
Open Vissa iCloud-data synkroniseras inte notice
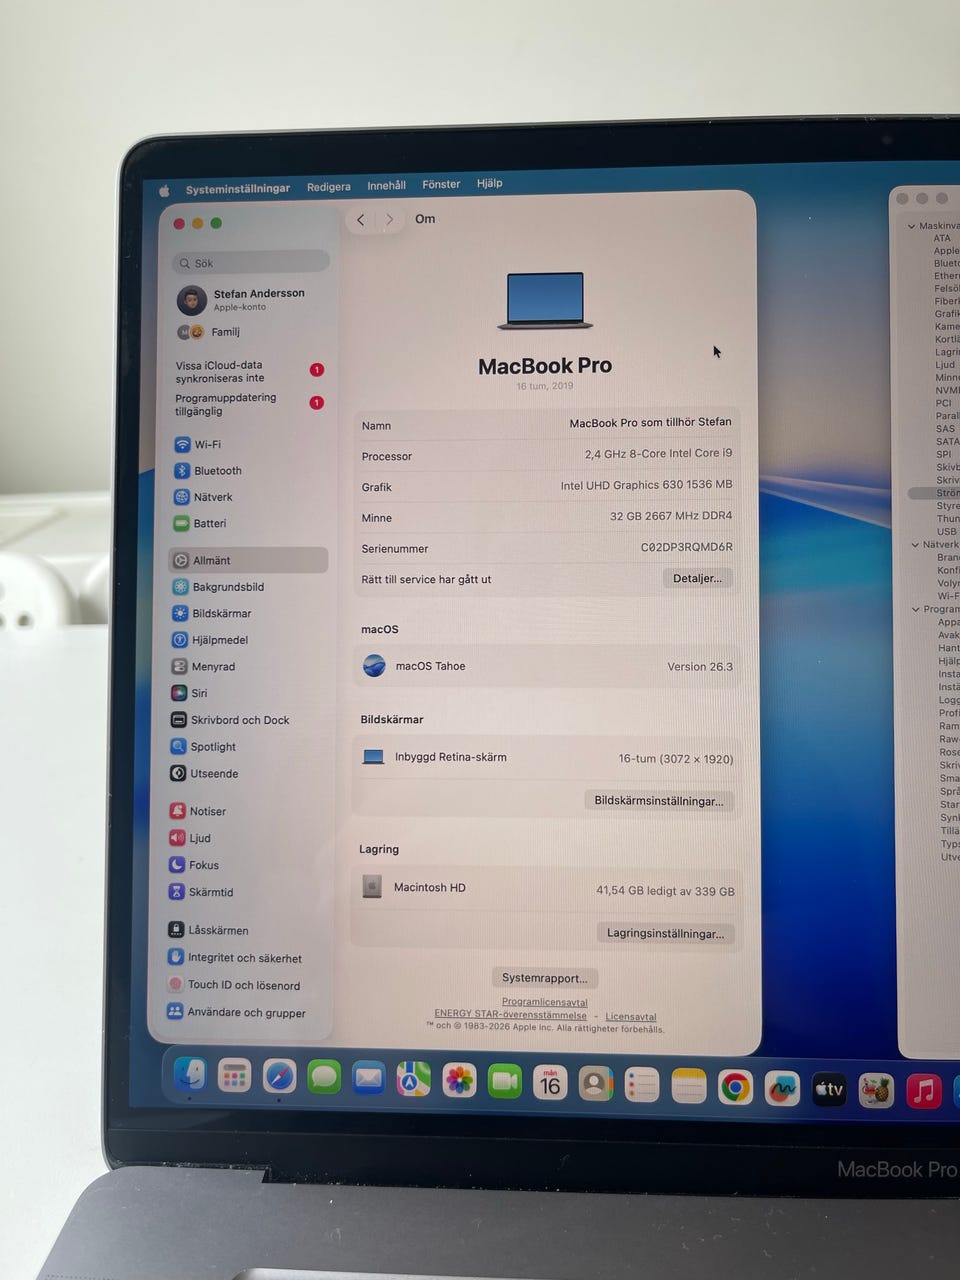click(250, 371)
